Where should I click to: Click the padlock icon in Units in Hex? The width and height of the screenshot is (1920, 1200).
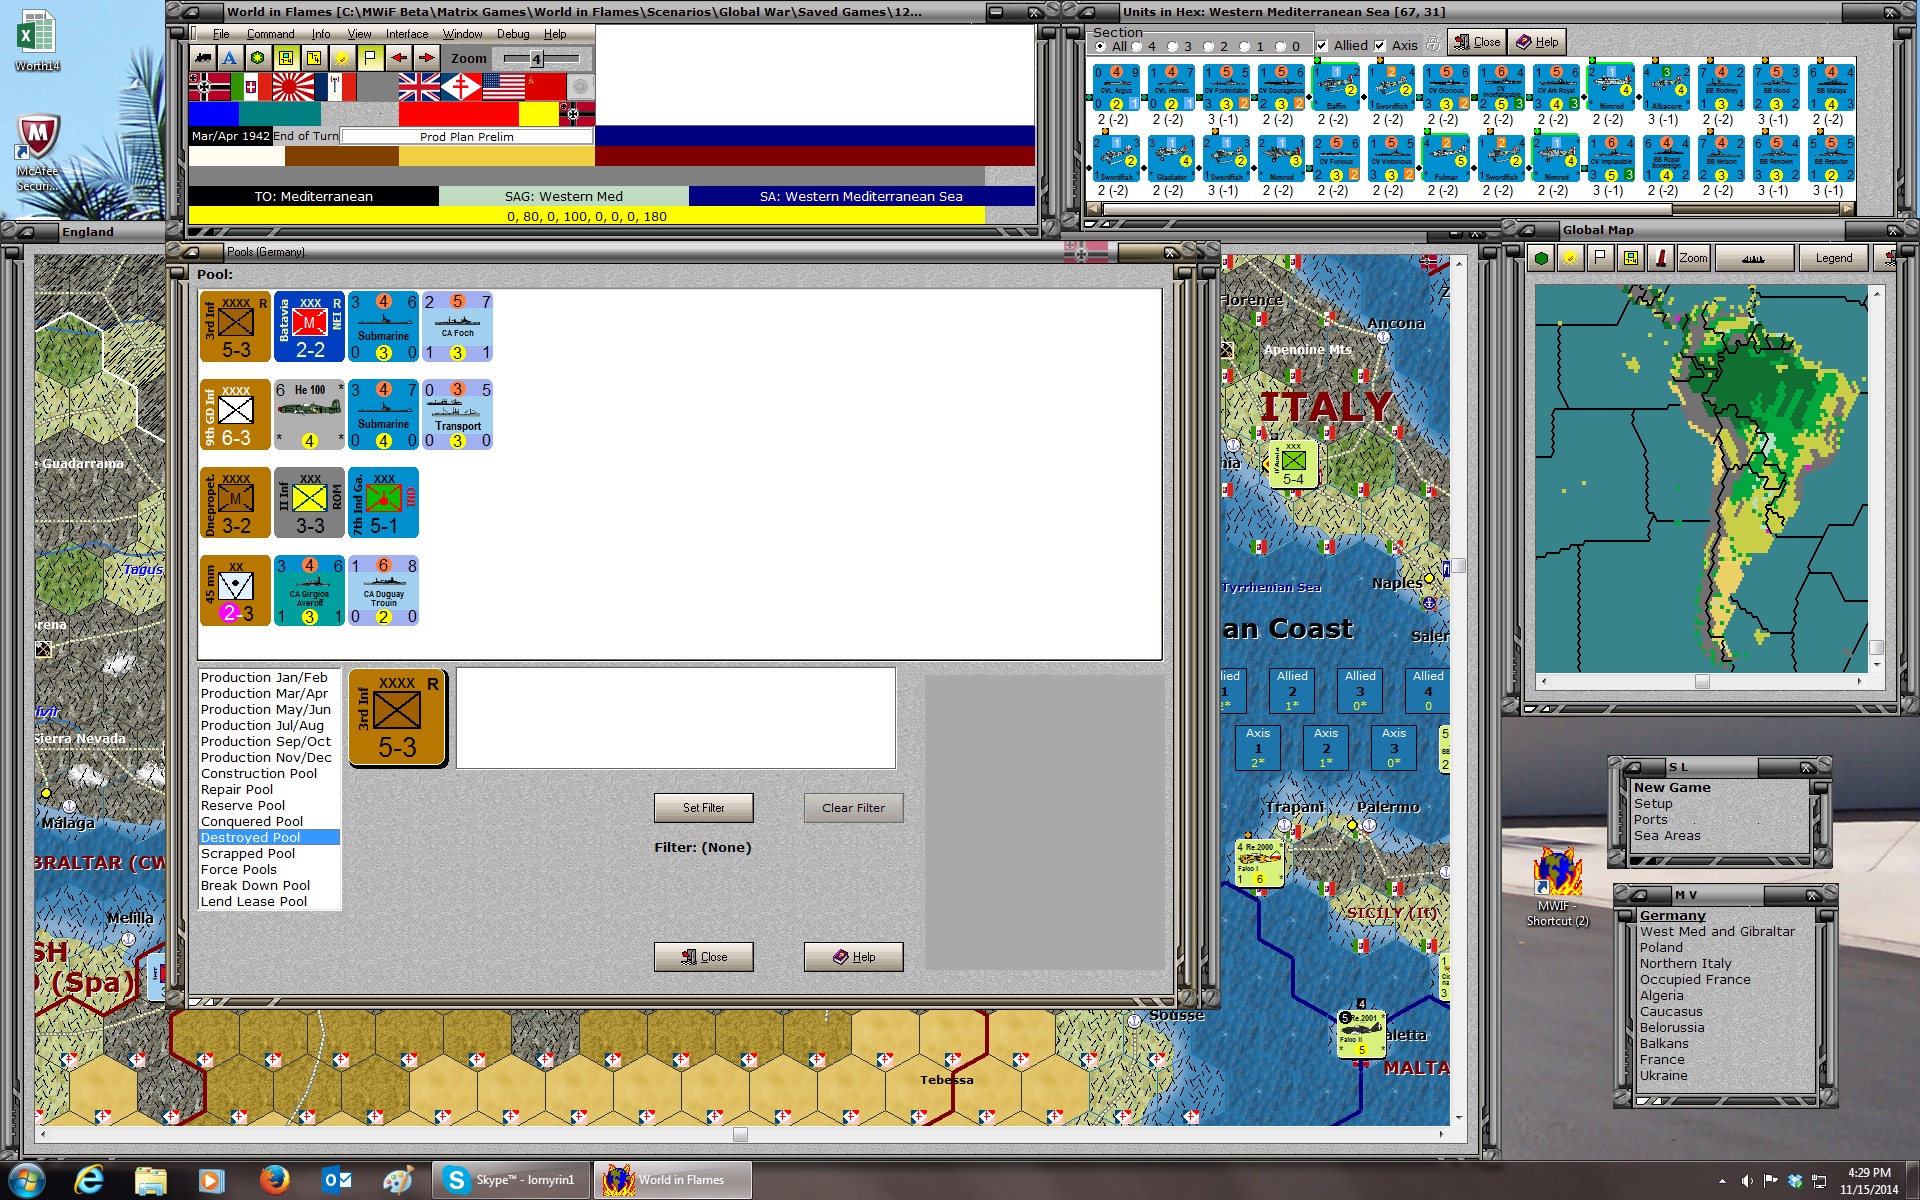(x=1433, y=45)
